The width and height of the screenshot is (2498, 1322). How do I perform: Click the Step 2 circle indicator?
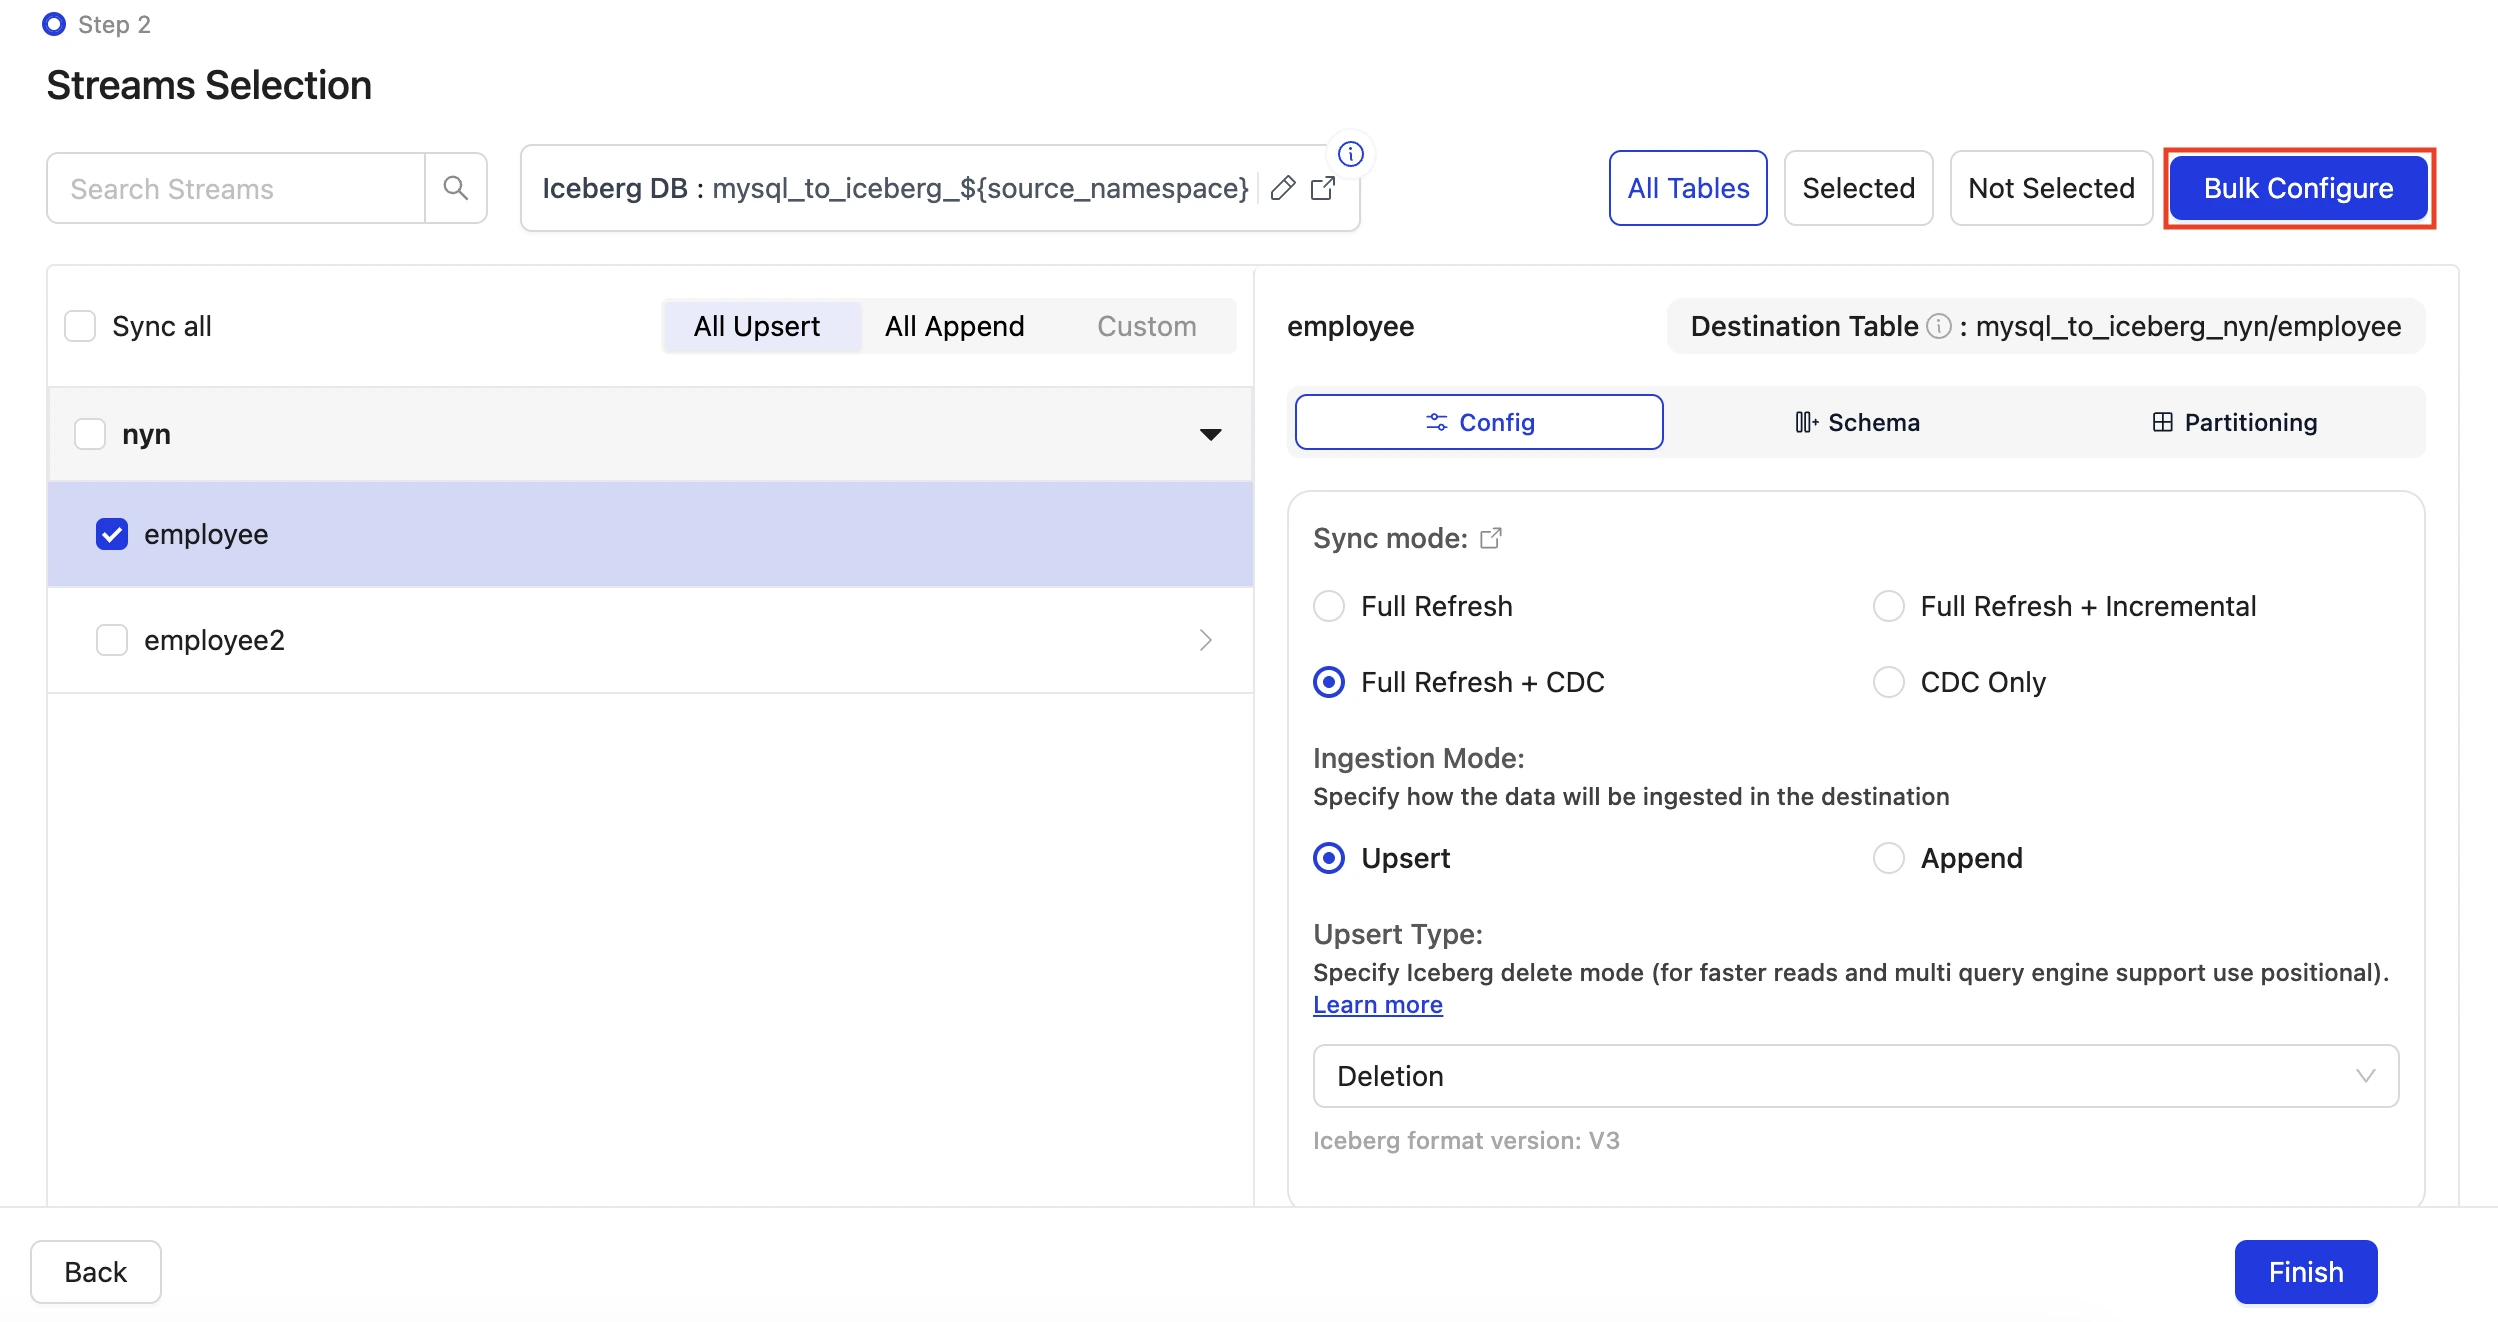pyautogui.click(x=54, y=24)
